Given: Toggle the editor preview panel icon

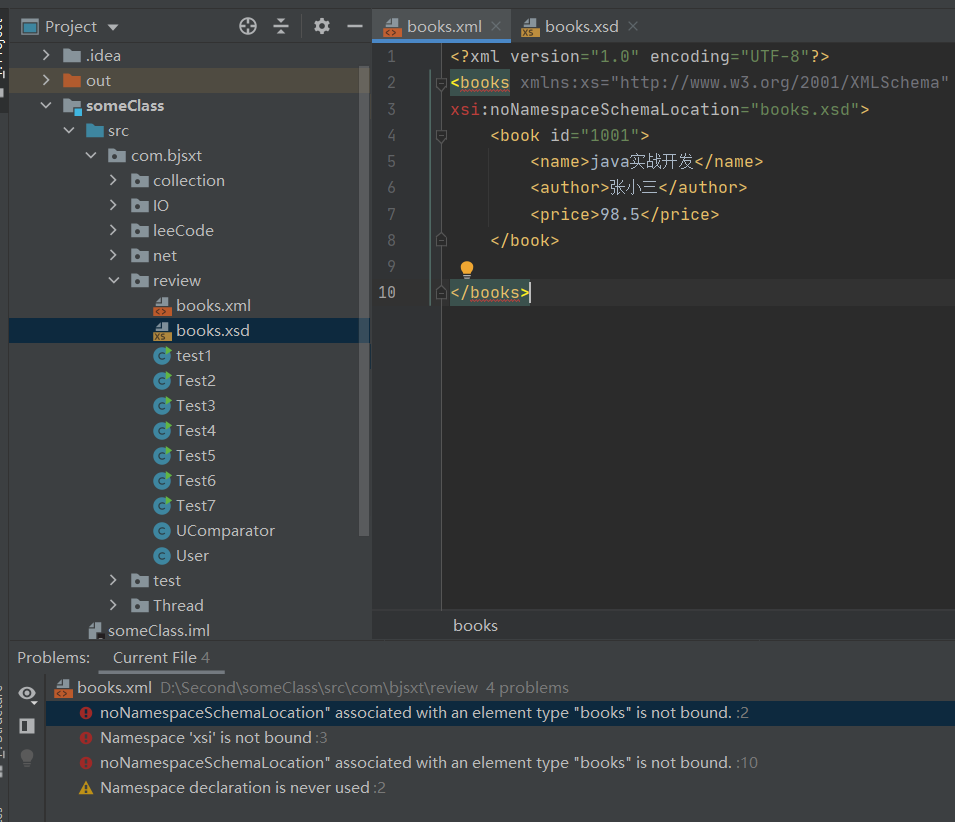Looking at the screenshot, I should [27, 725].
